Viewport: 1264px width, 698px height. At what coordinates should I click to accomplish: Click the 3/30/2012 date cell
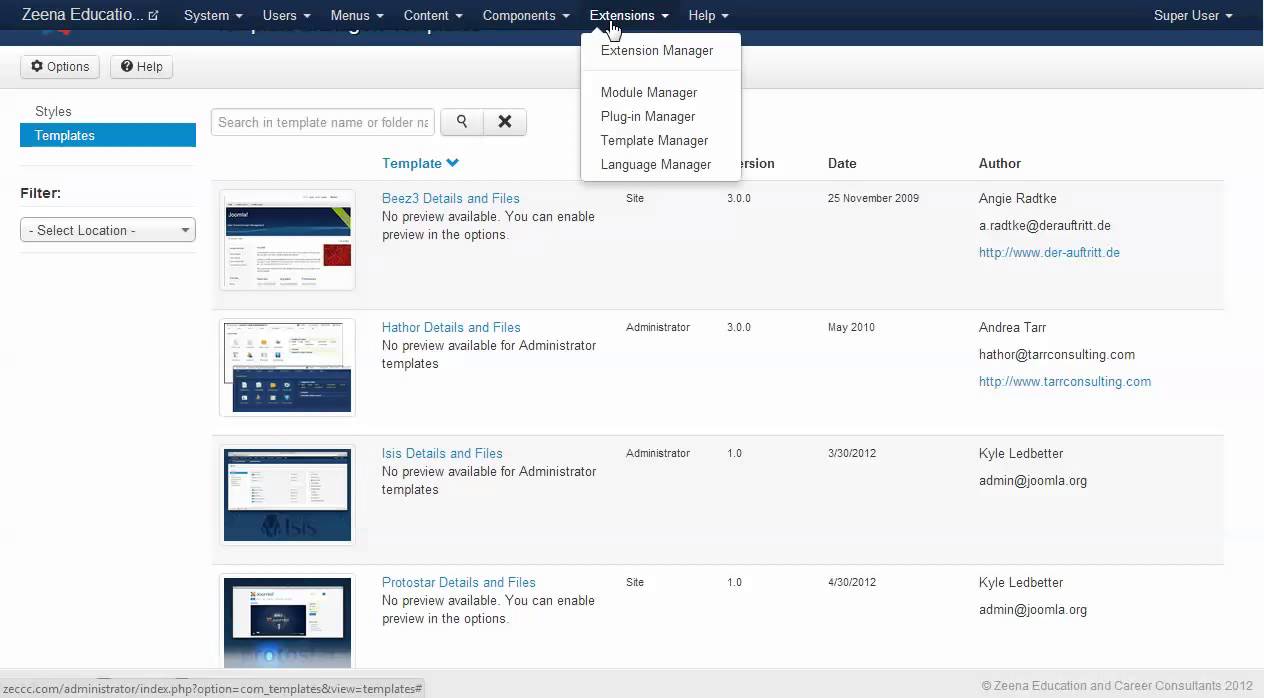852,453
